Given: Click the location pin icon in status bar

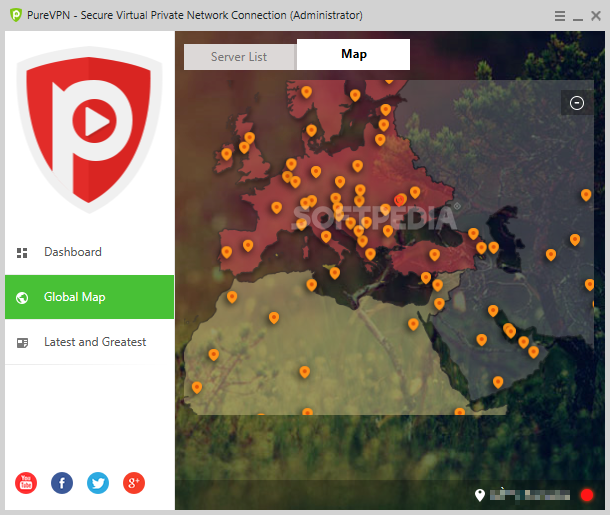Looking at the screenshot, I should click(x=480, y=495).
